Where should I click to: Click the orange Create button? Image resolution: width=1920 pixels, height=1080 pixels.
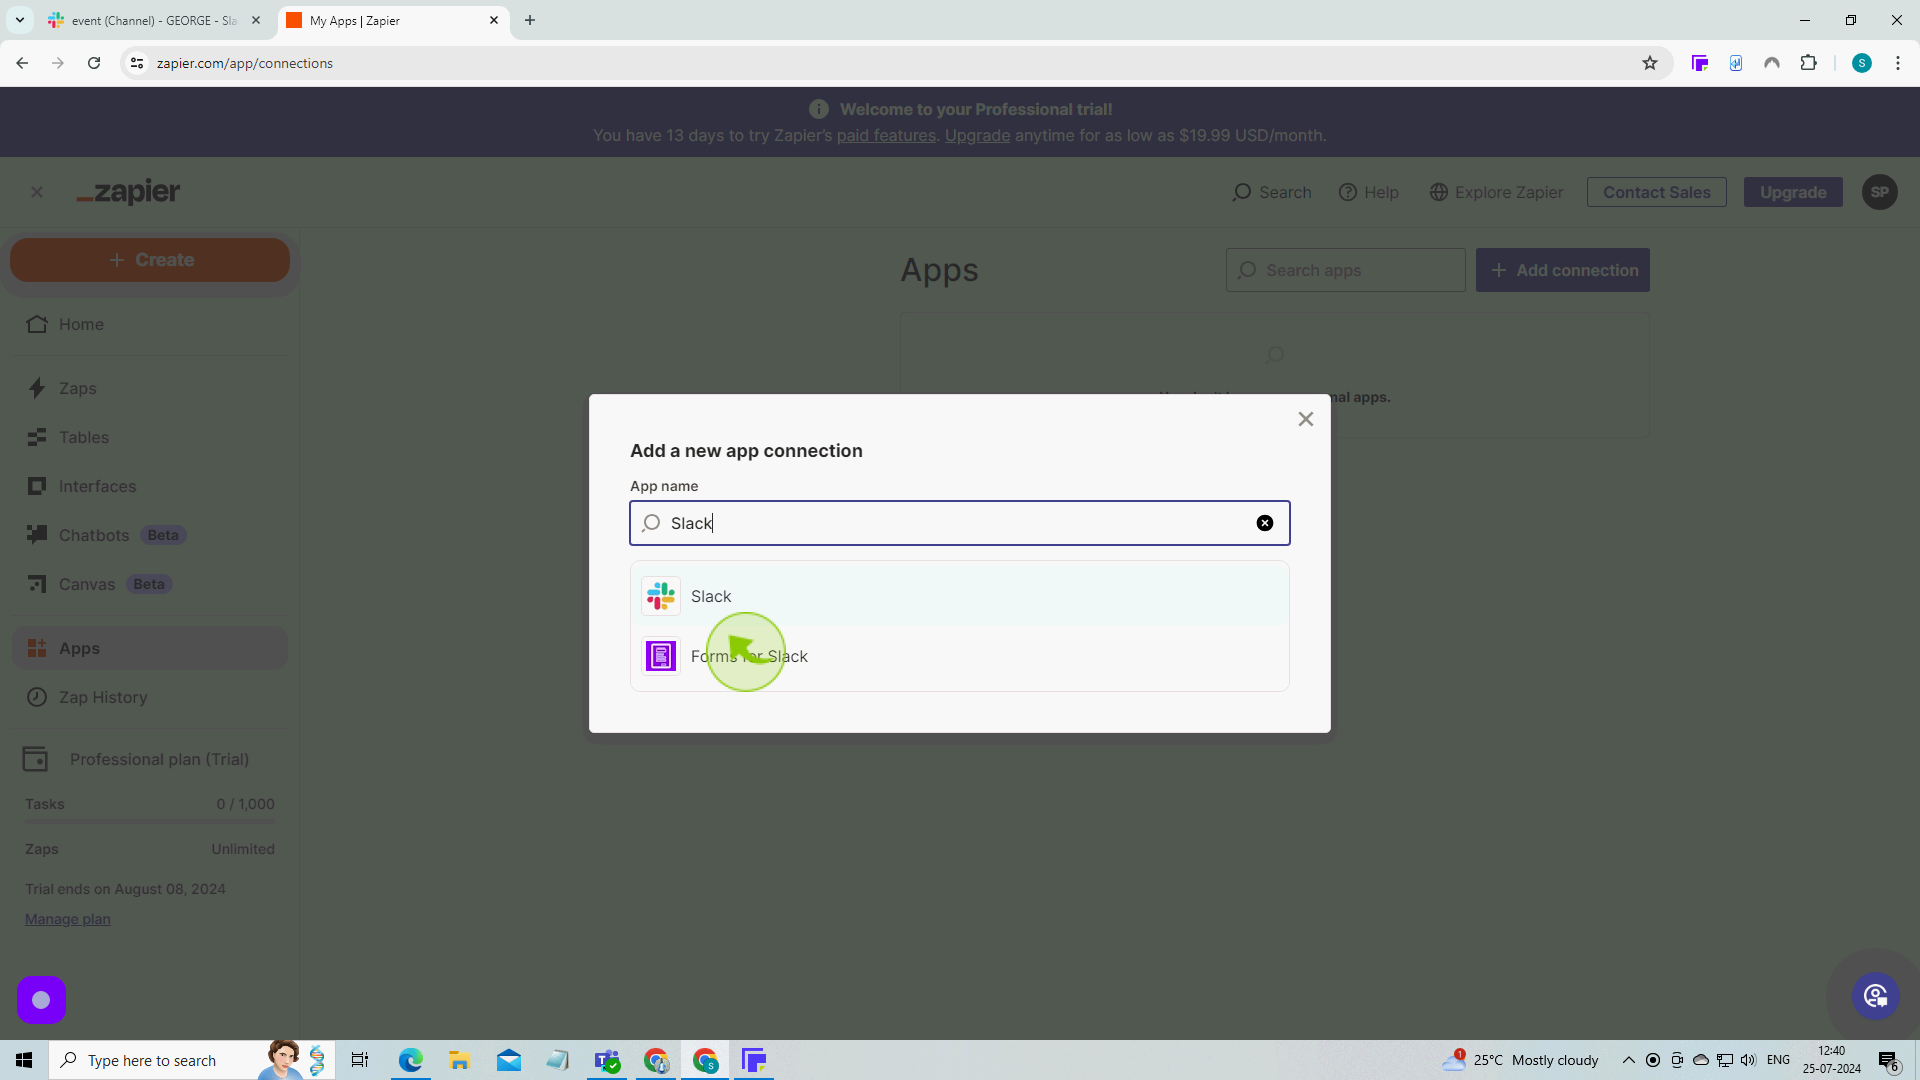coord(150,260)
